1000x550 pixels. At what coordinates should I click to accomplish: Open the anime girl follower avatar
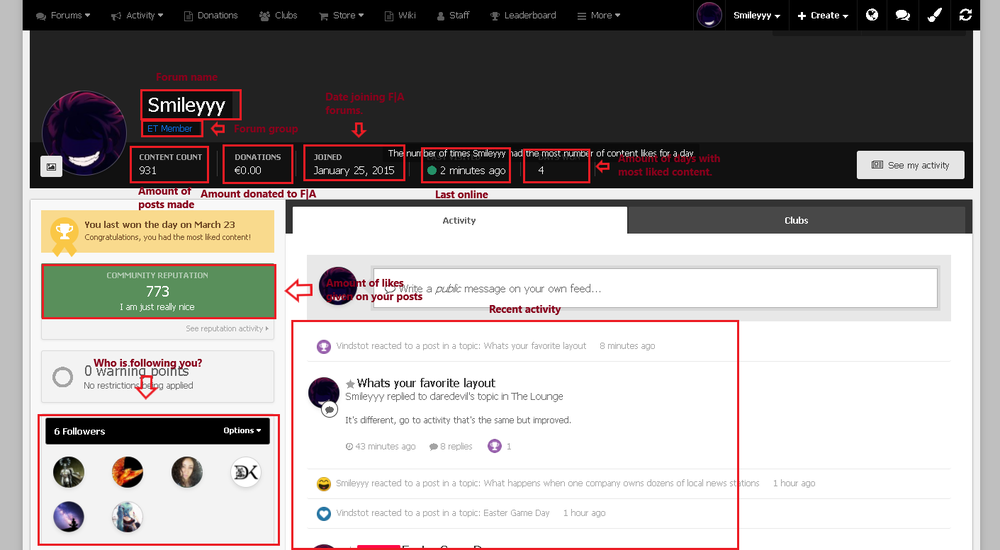click(128, 517)
